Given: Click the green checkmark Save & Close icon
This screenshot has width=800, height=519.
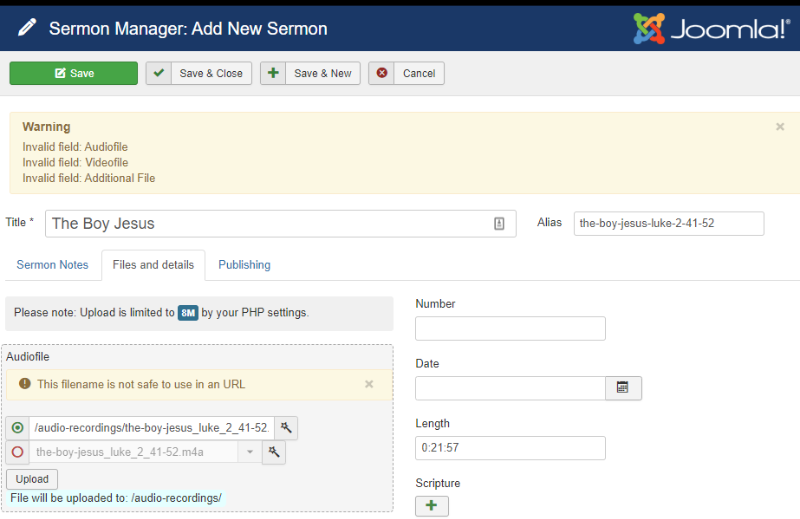Looking at the screenshot, I should coord(159,73).
